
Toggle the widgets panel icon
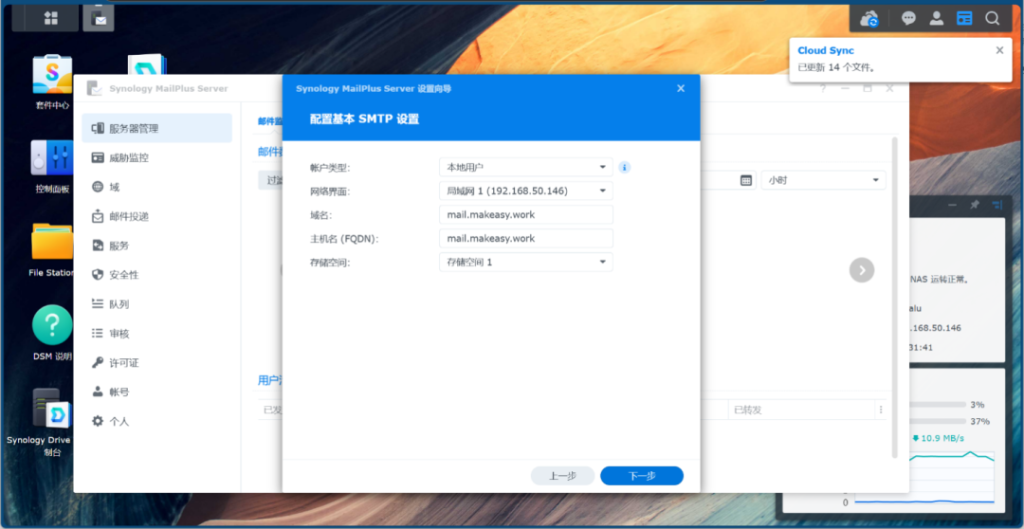click(965, 18)
